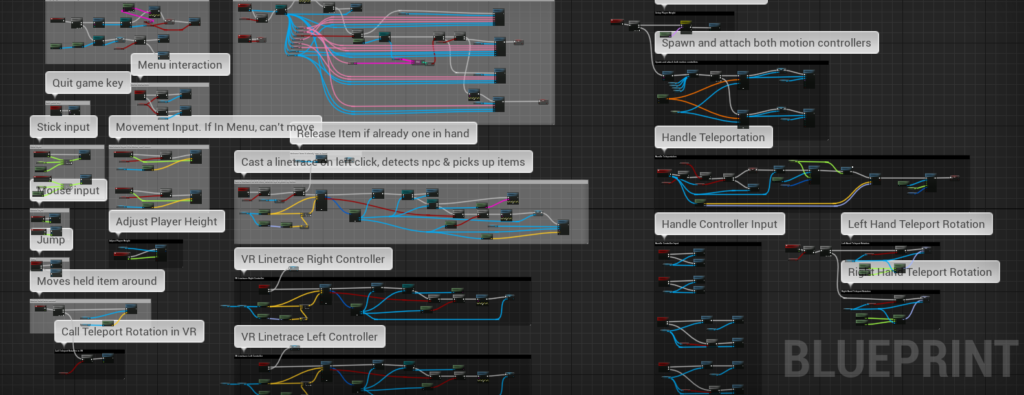This screenshot has height=395, width=1024.
Task: Click the 'Moves held item around' comment
Action: tap(97, 281)
